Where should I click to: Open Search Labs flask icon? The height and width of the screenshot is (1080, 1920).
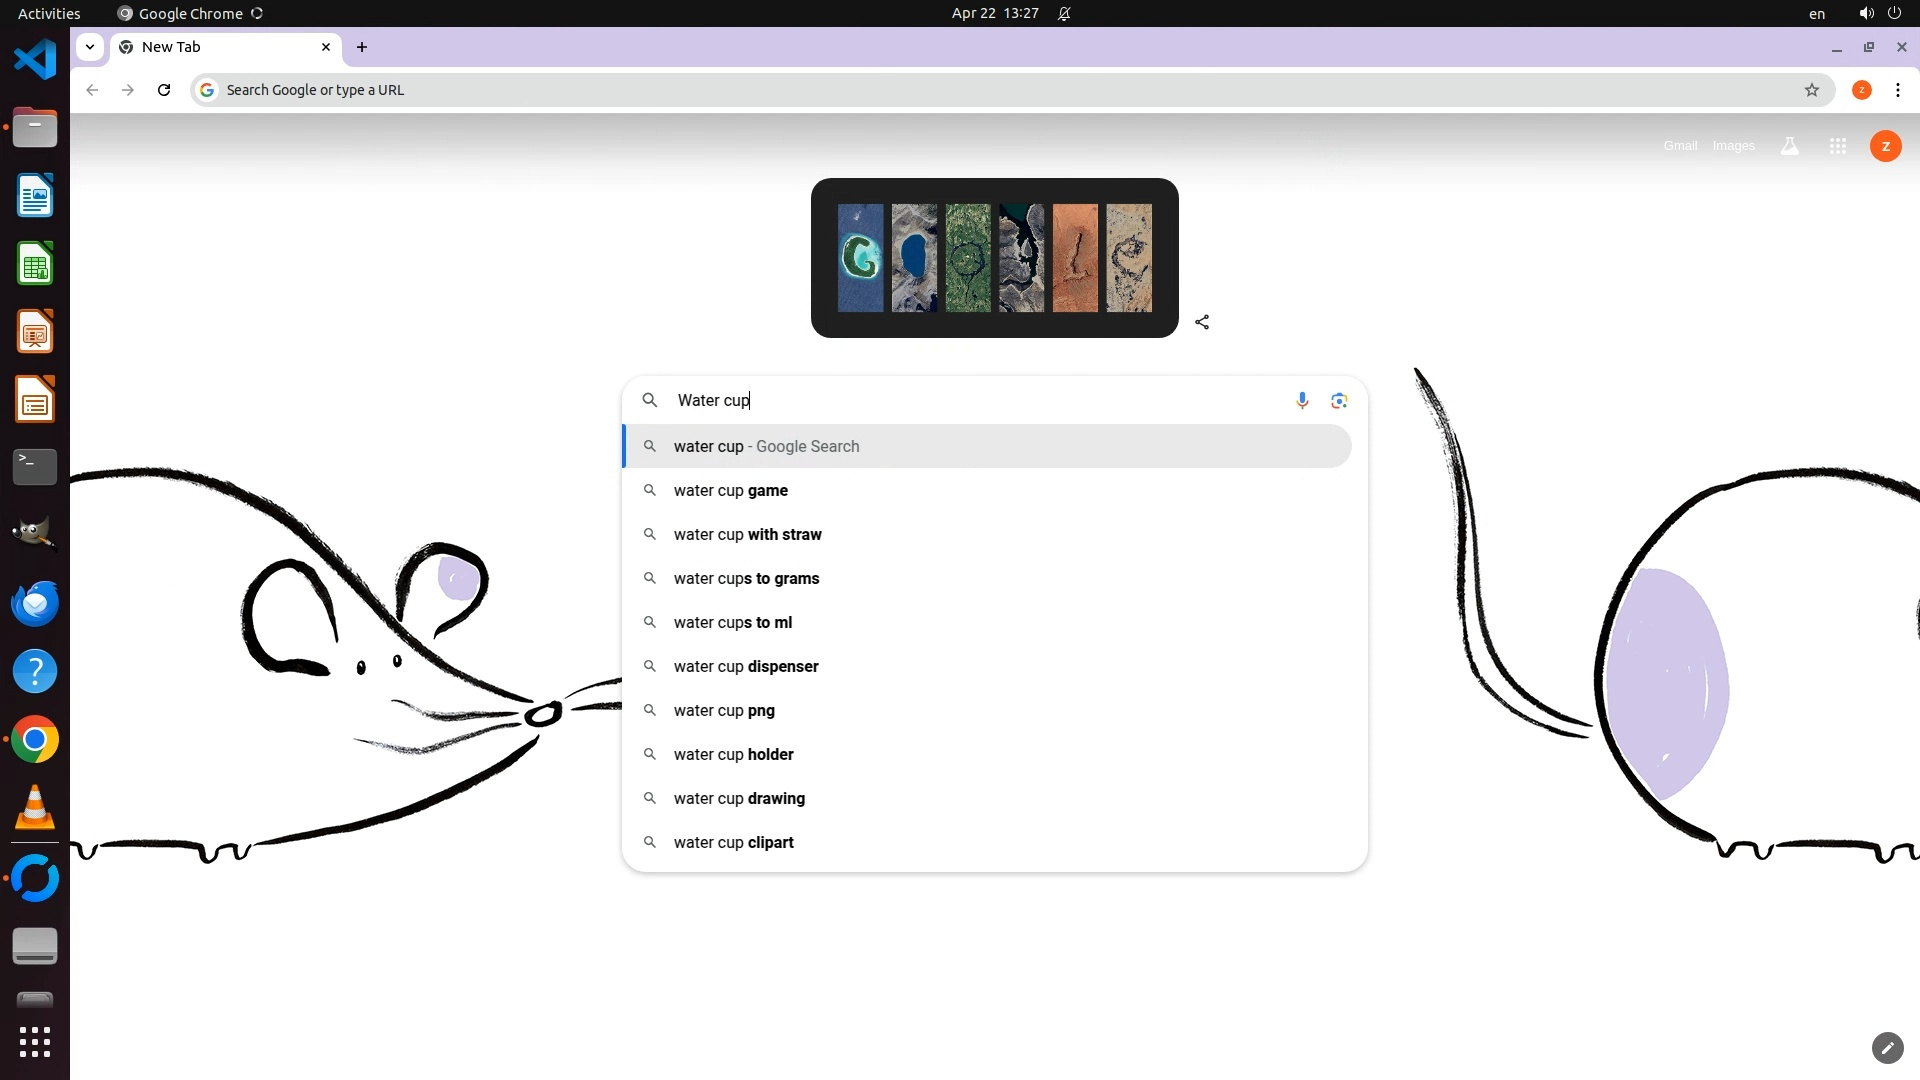(x=1789, y=146)
